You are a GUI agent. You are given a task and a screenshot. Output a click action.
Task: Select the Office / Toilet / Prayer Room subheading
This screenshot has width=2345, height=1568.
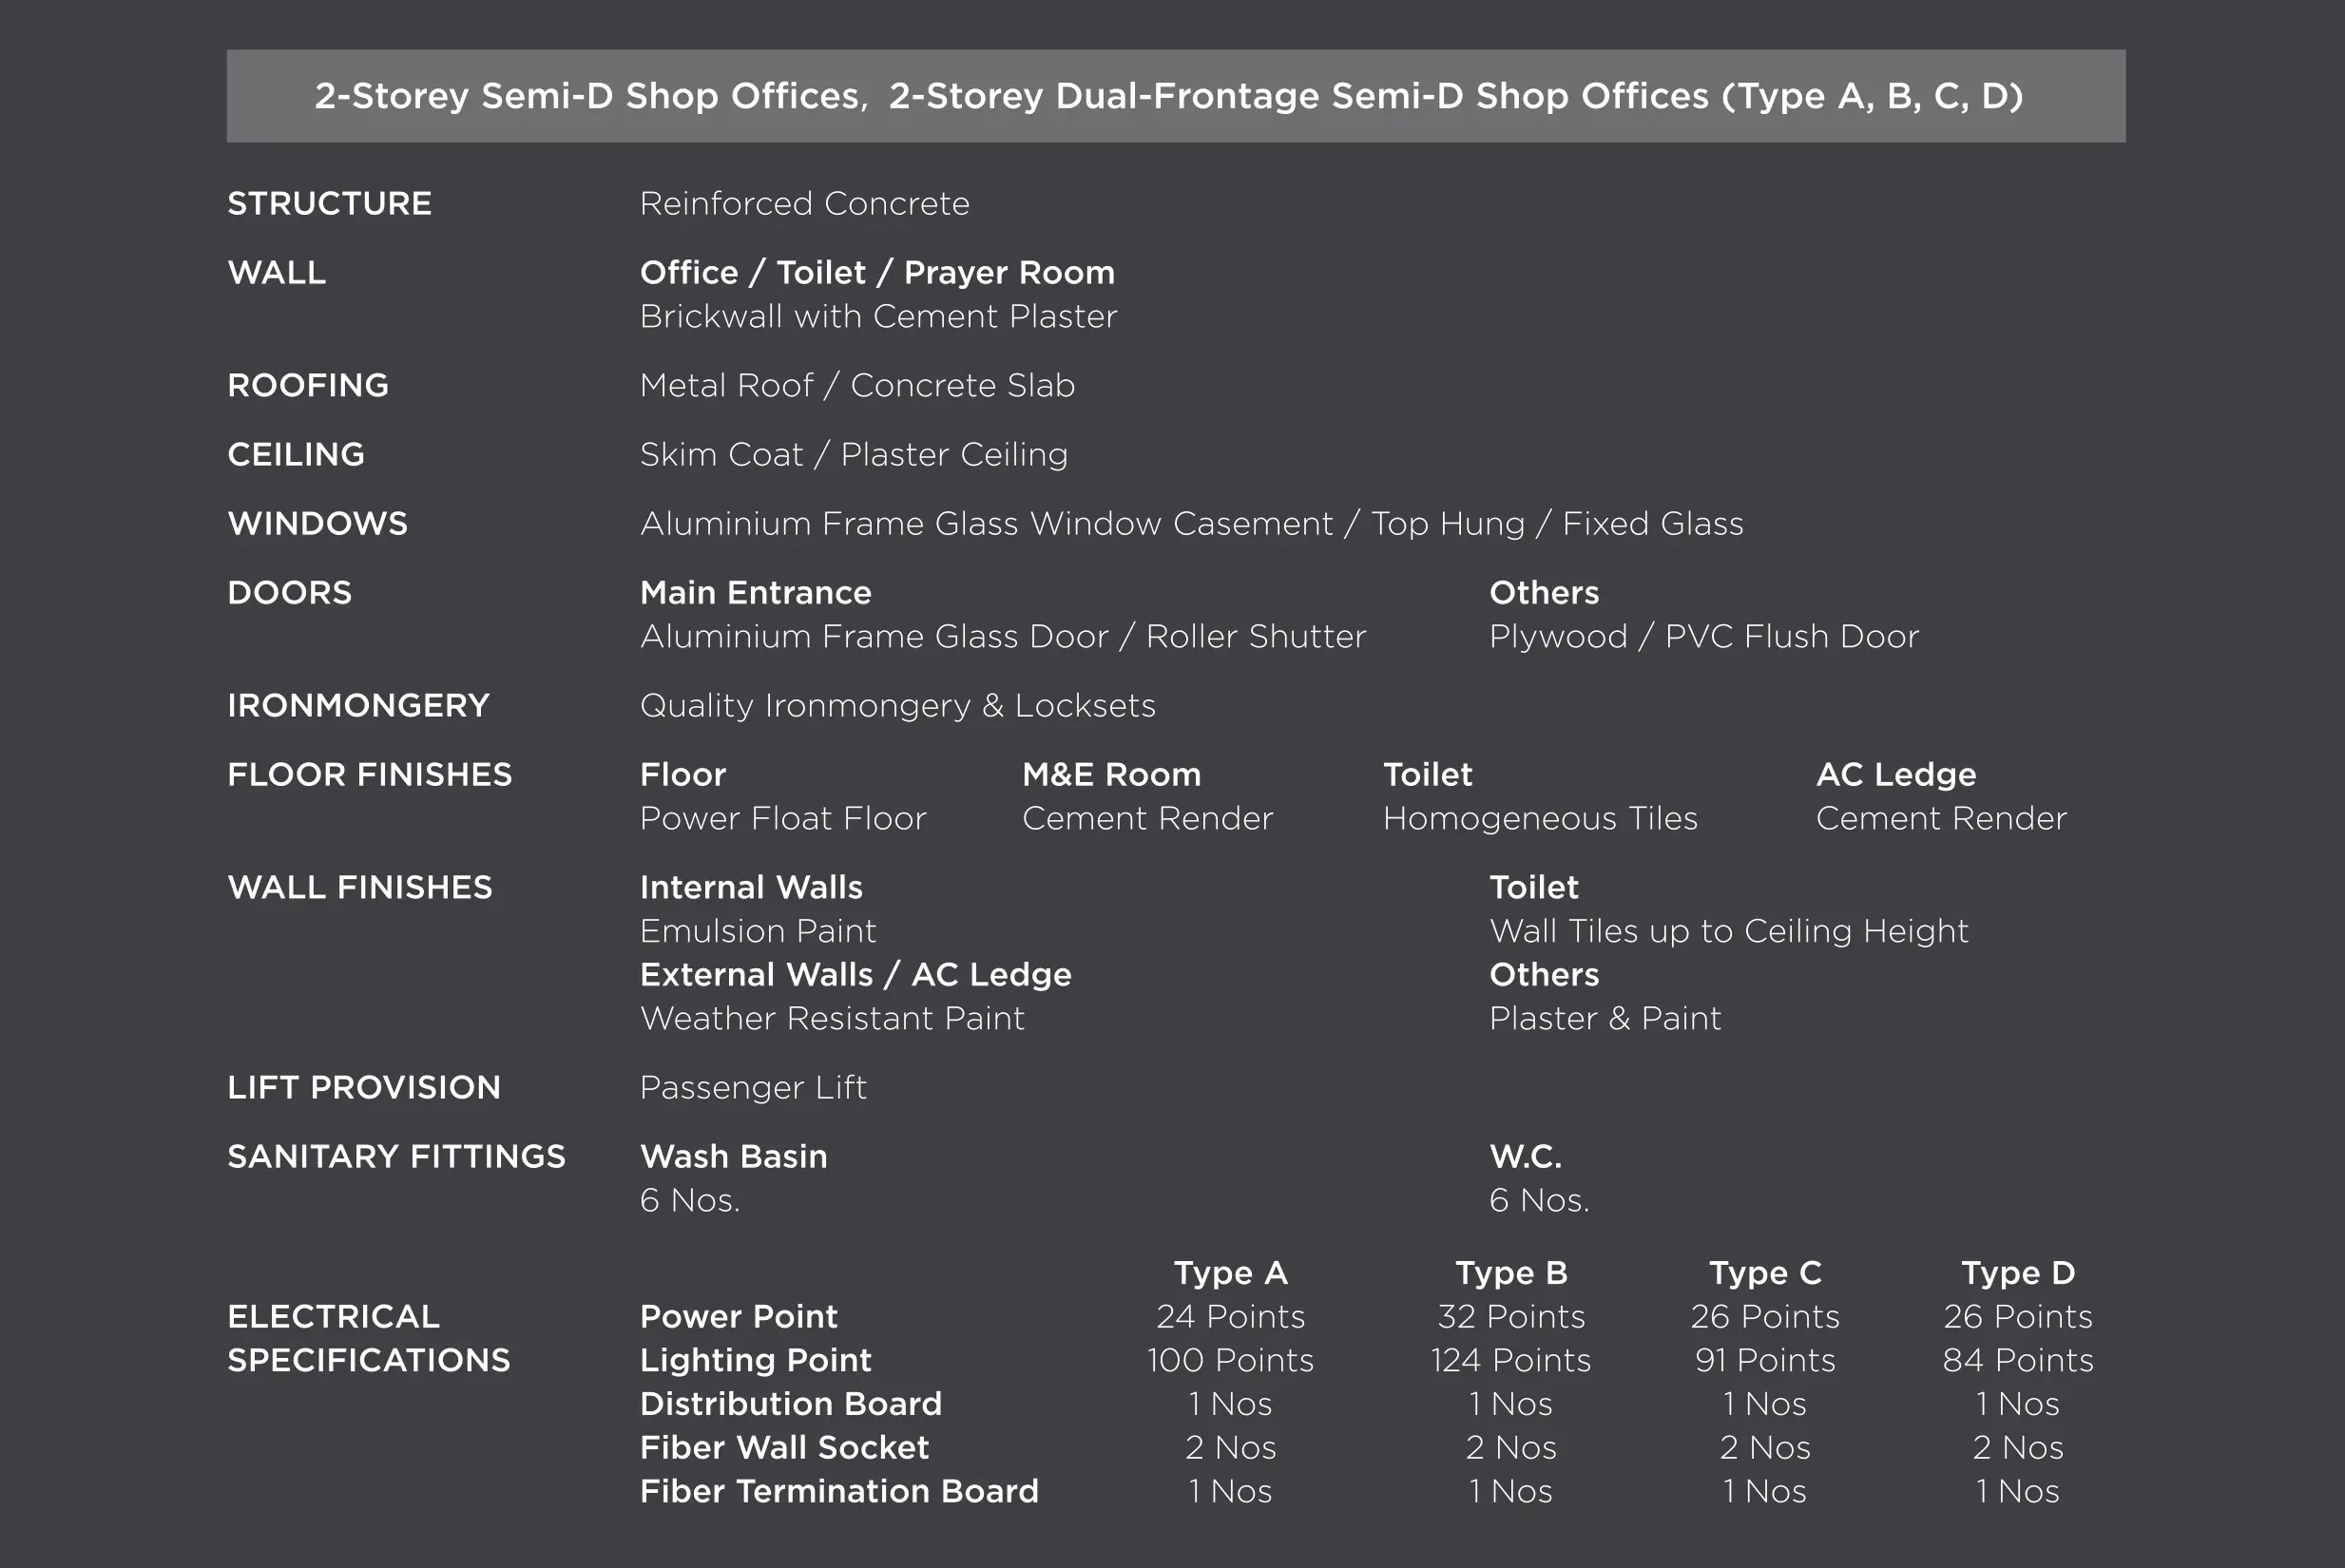pos(877,273)
